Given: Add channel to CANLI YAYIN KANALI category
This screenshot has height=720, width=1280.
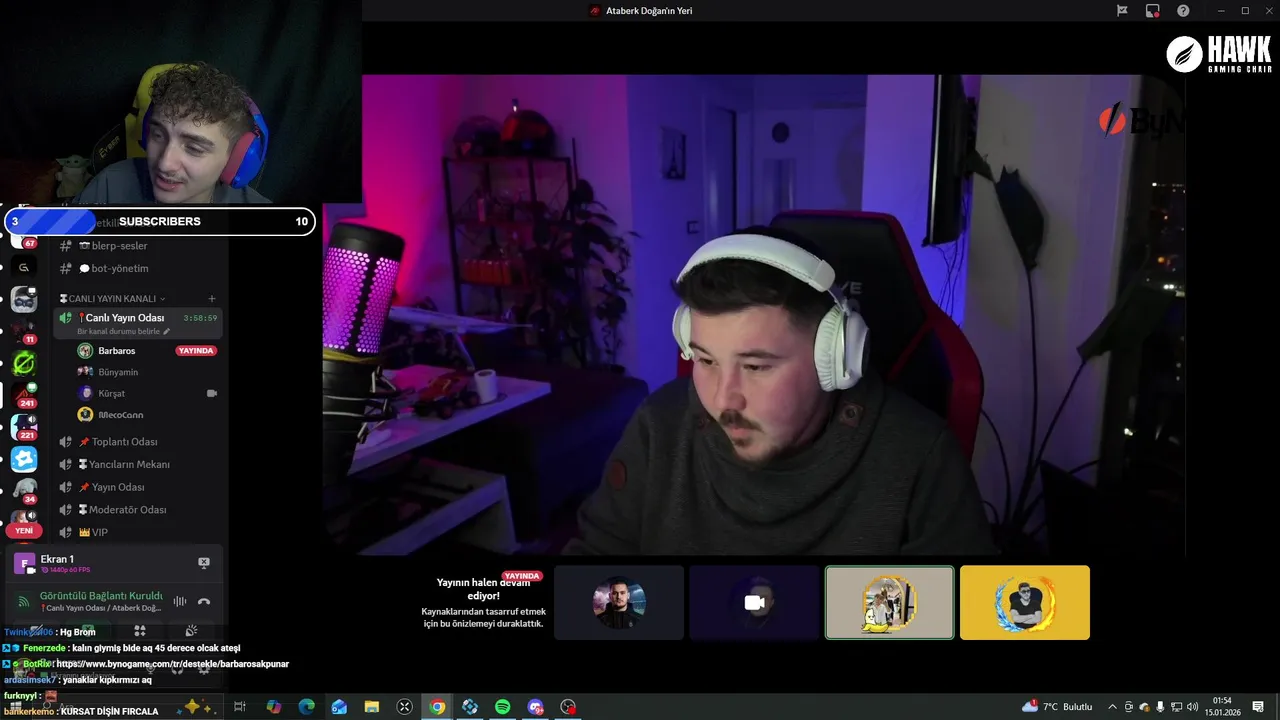Looking at the screenshot, I should click(212, 299).
